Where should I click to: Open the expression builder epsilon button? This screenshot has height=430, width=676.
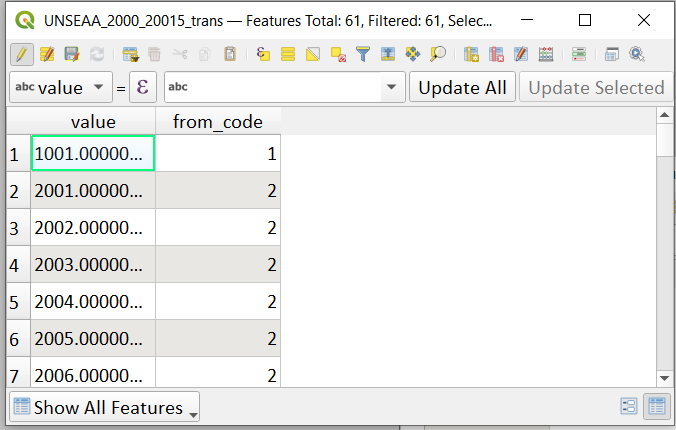(x=143, y=87)
